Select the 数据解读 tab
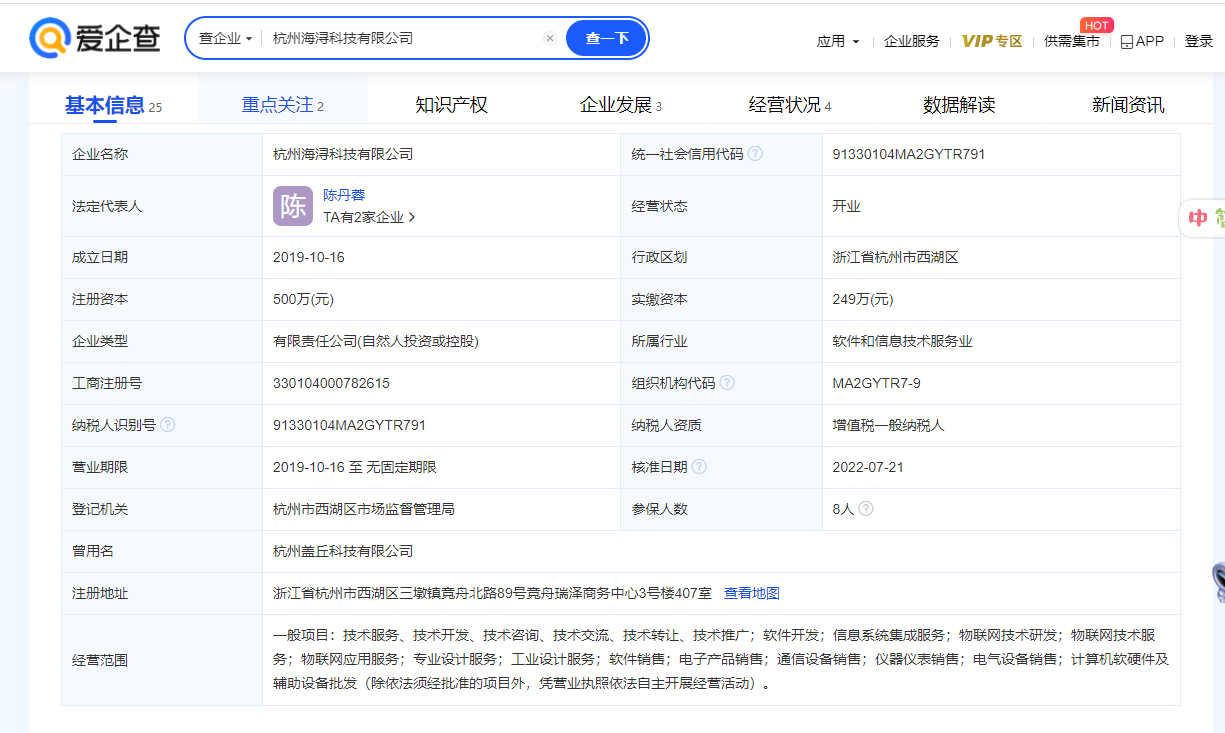 point(959,105)
